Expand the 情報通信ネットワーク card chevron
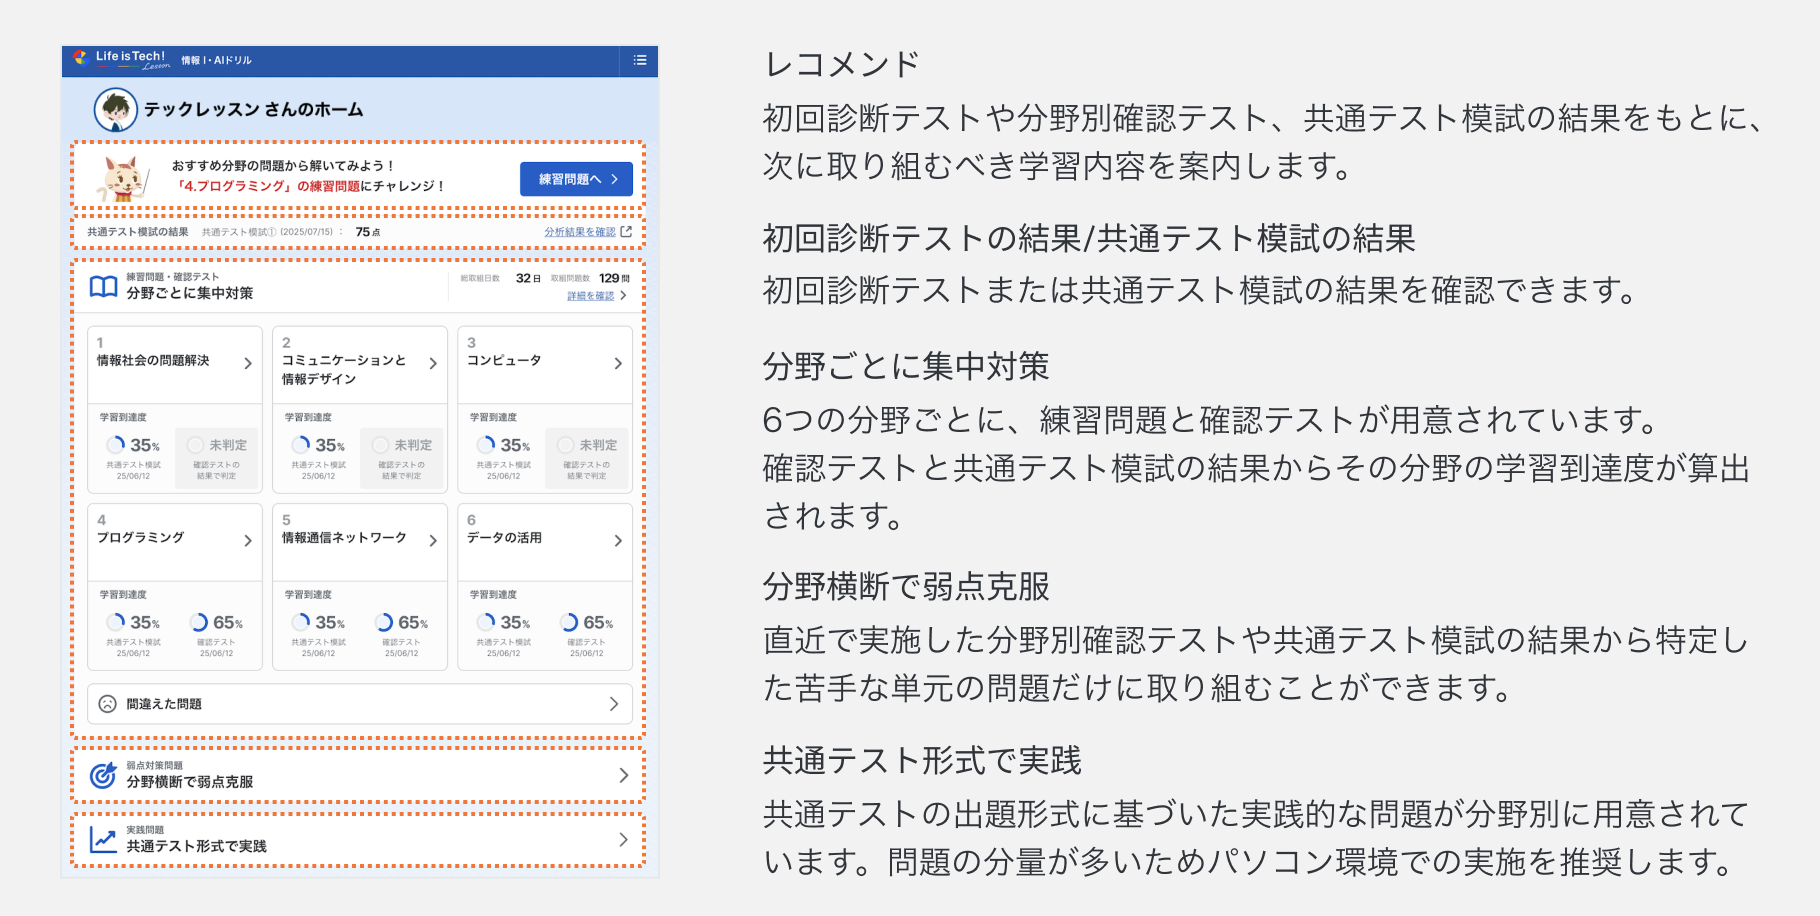The height and width of the screenshot is (916, 1820). tap(433, 541)
